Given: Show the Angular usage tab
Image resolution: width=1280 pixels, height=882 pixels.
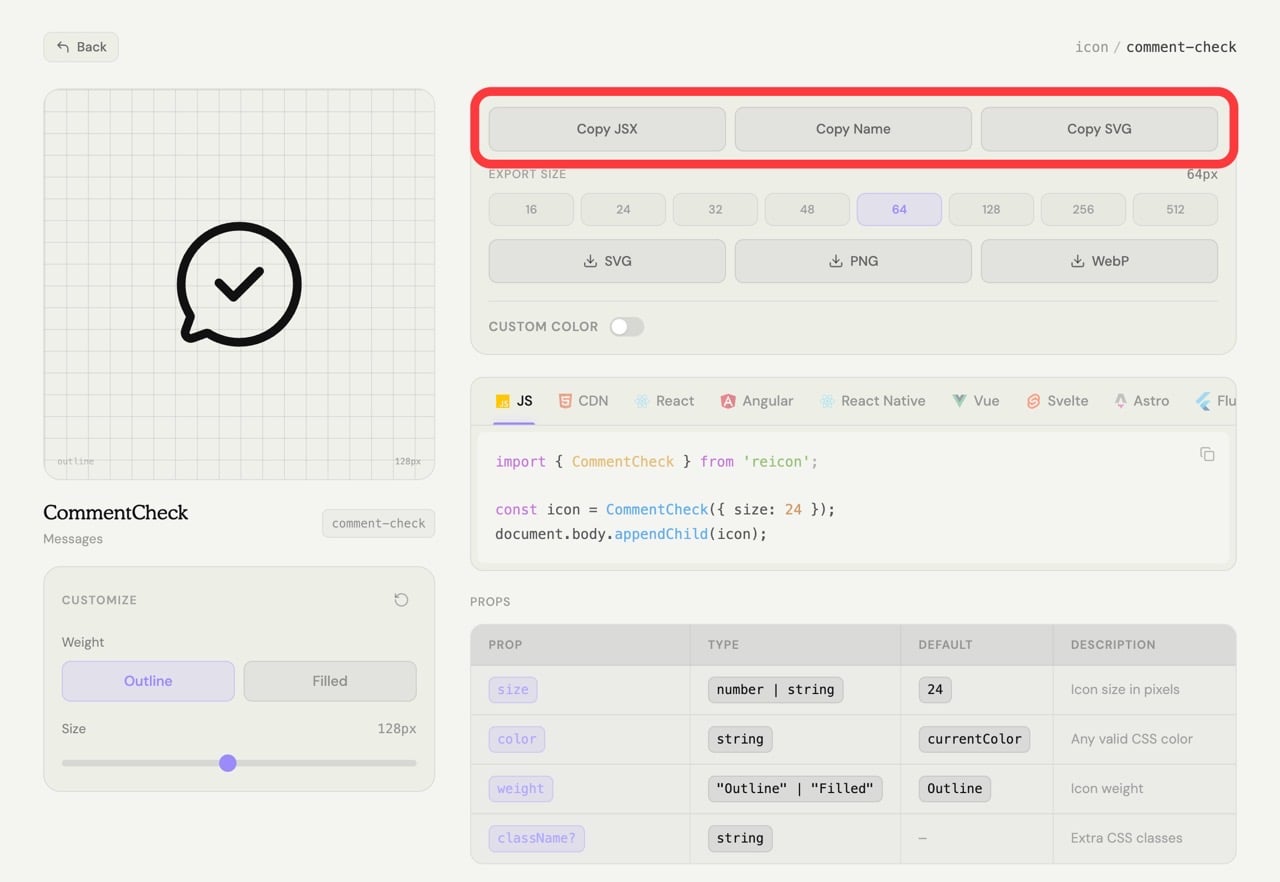Looking at the screenshot, I should (x=756, y=401).
